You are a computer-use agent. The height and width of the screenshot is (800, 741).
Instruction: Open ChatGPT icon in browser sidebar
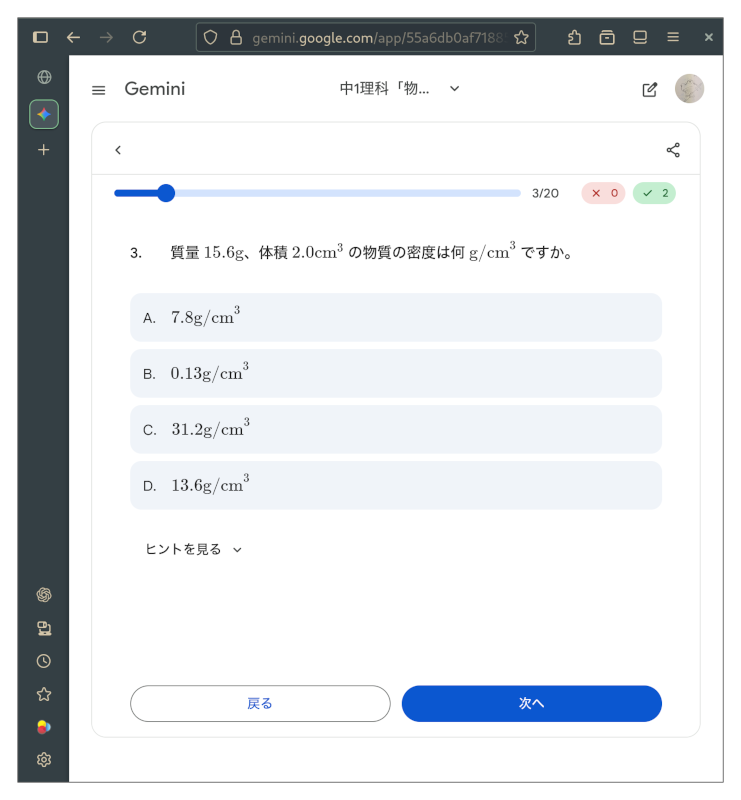pos(44,595)
